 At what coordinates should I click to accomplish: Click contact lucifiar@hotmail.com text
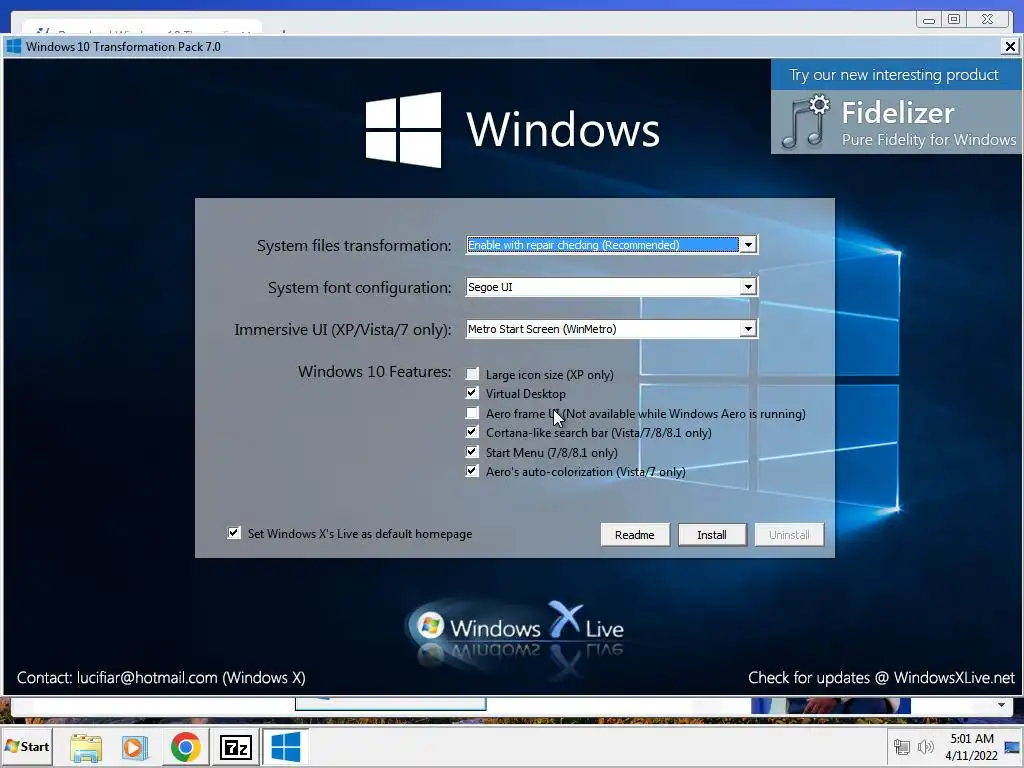point(161,678)
